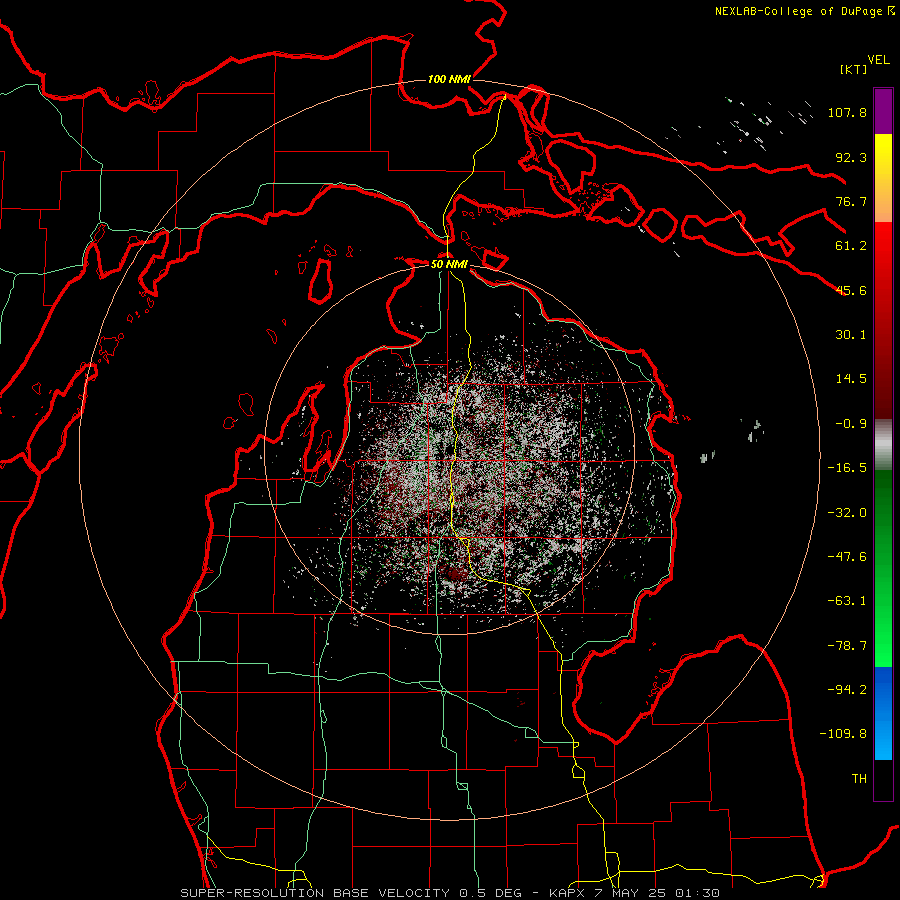This screenshot has height=900, width=900.
Task: Click the -0.9 velocity scale value
Action: pos(851,424)
